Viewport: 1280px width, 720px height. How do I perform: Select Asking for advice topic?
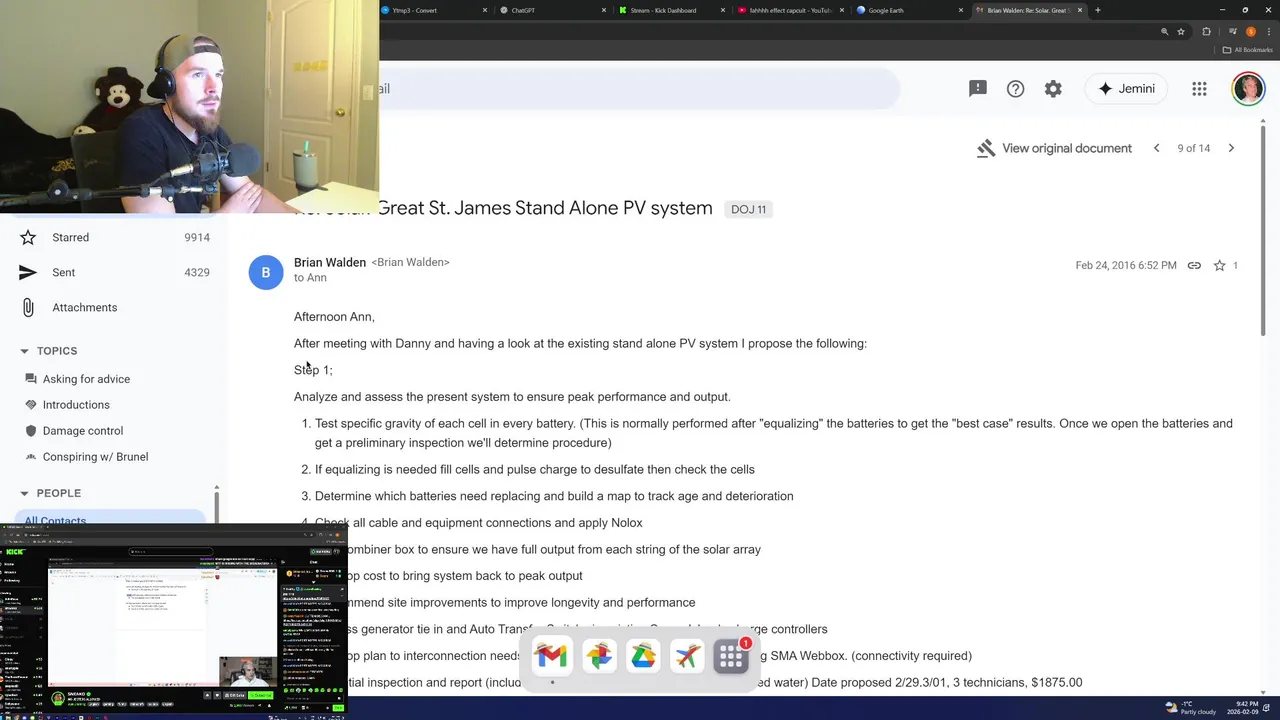point(86,379)
